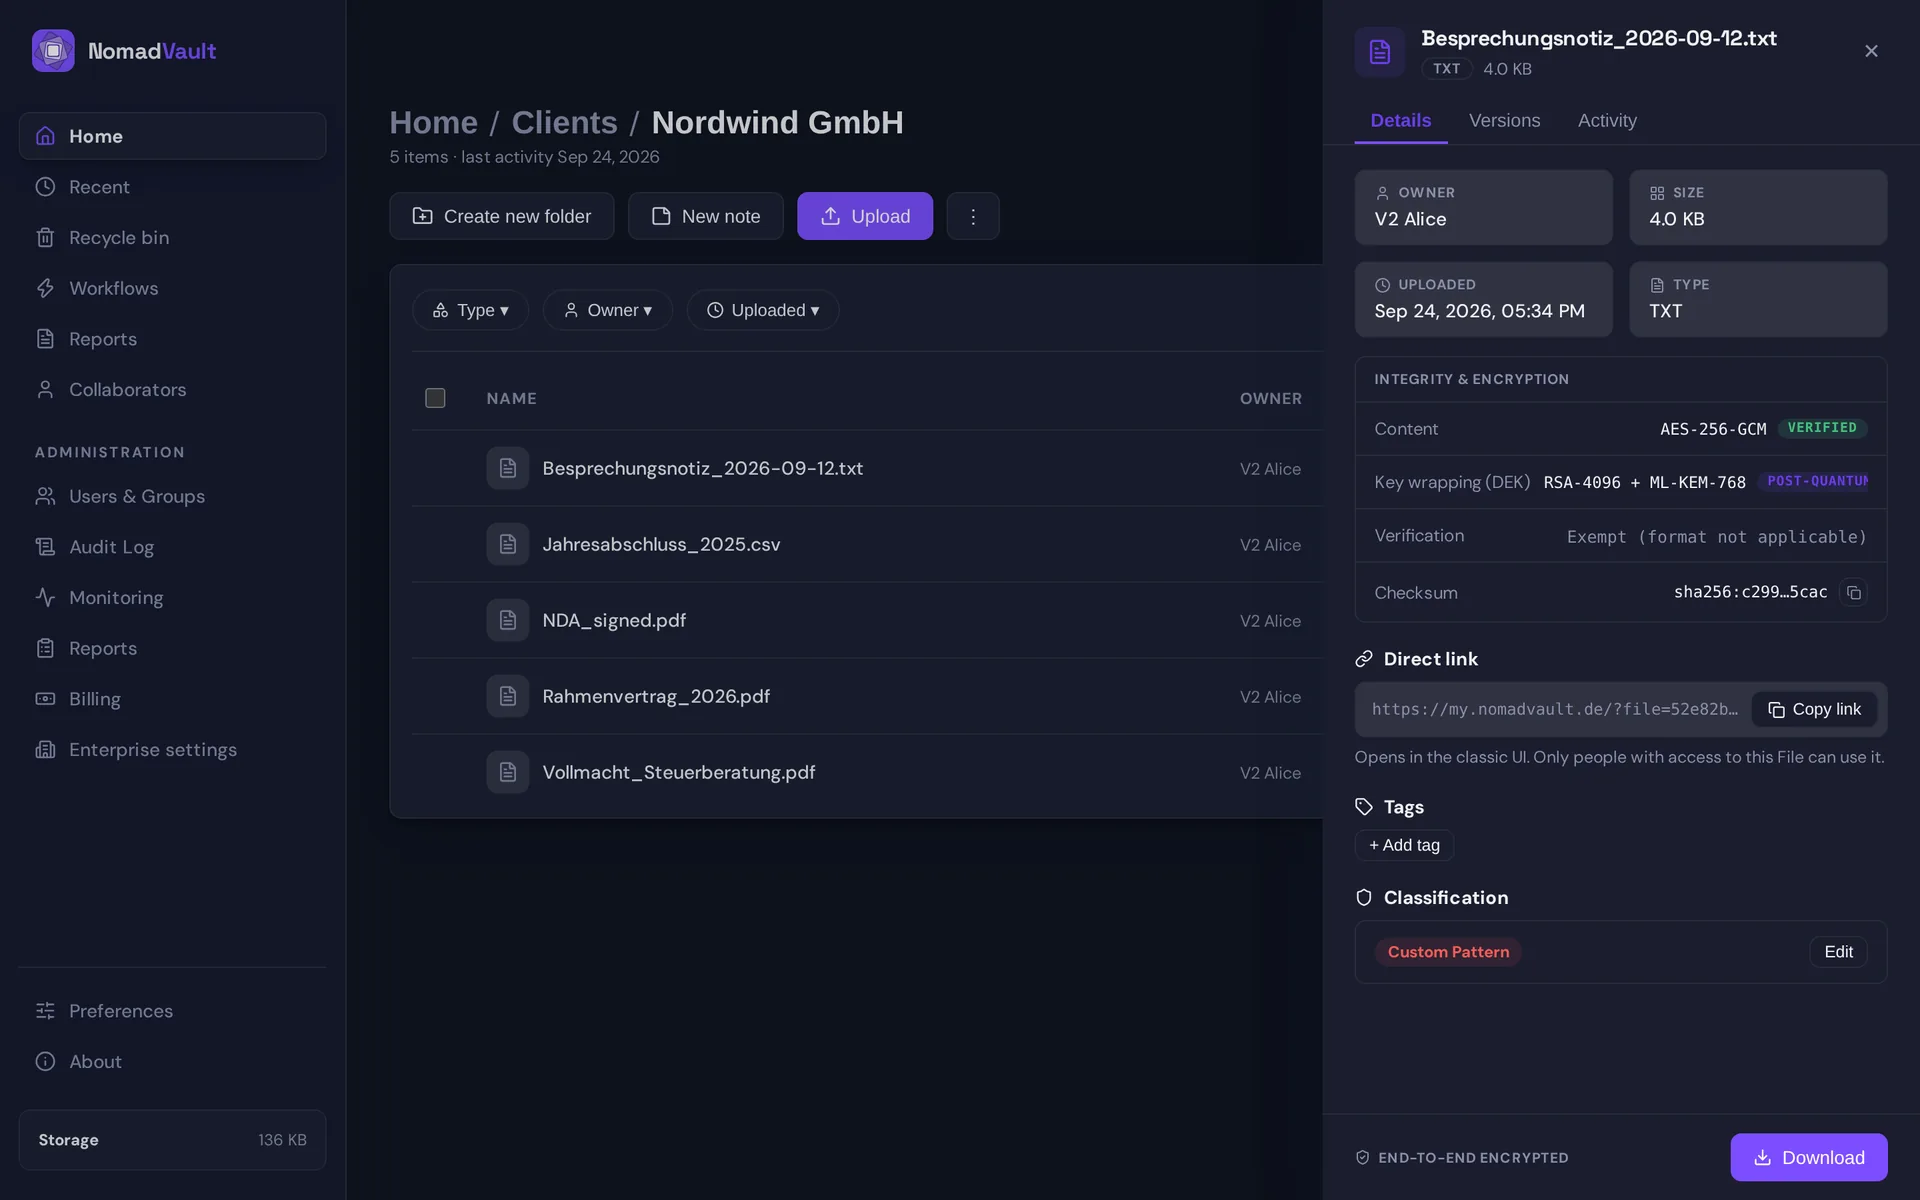This screenshot has width=1920, height=1200.
Task: Copy the sha256 checksum icon
Action: [1853, 592]
